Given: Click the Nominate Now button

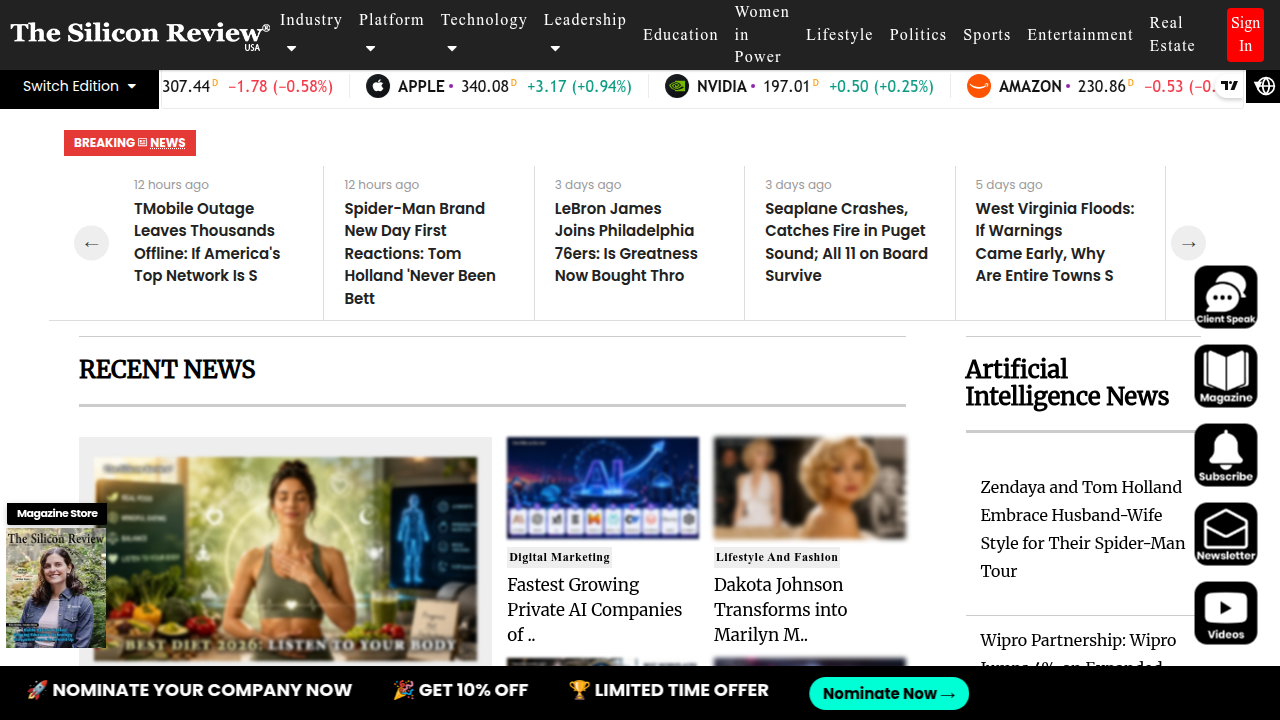Looking at the screenshot, I should pos(889,693).
